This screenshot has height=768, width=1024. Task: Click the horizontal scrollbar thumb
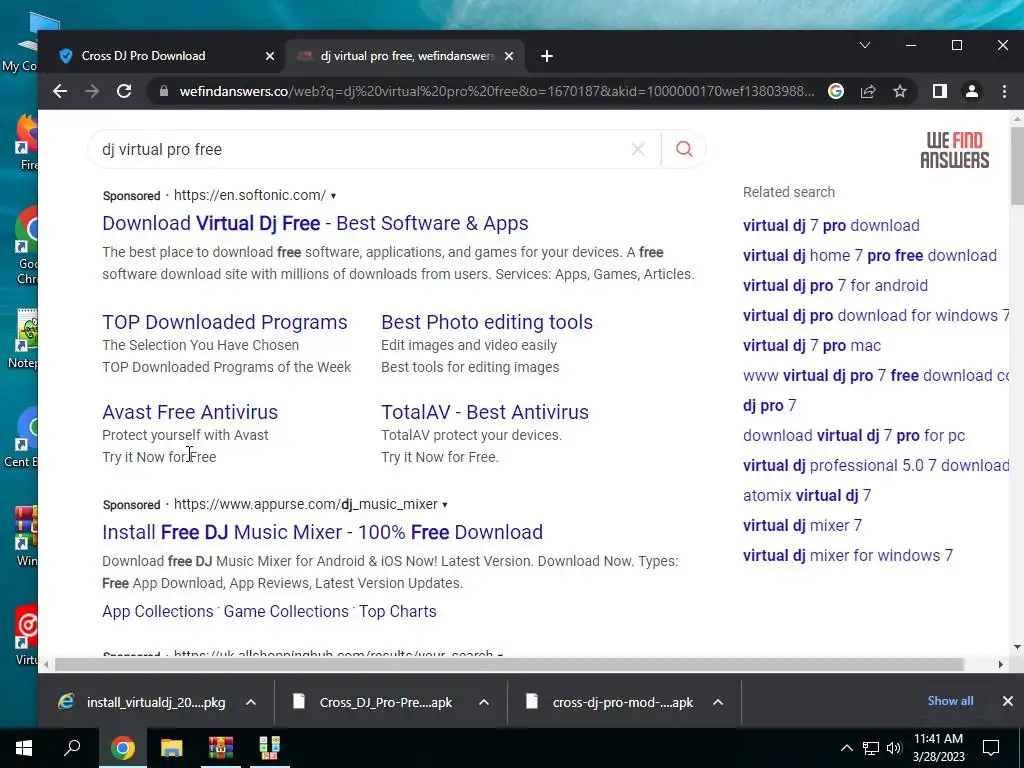tap(509, 664)
